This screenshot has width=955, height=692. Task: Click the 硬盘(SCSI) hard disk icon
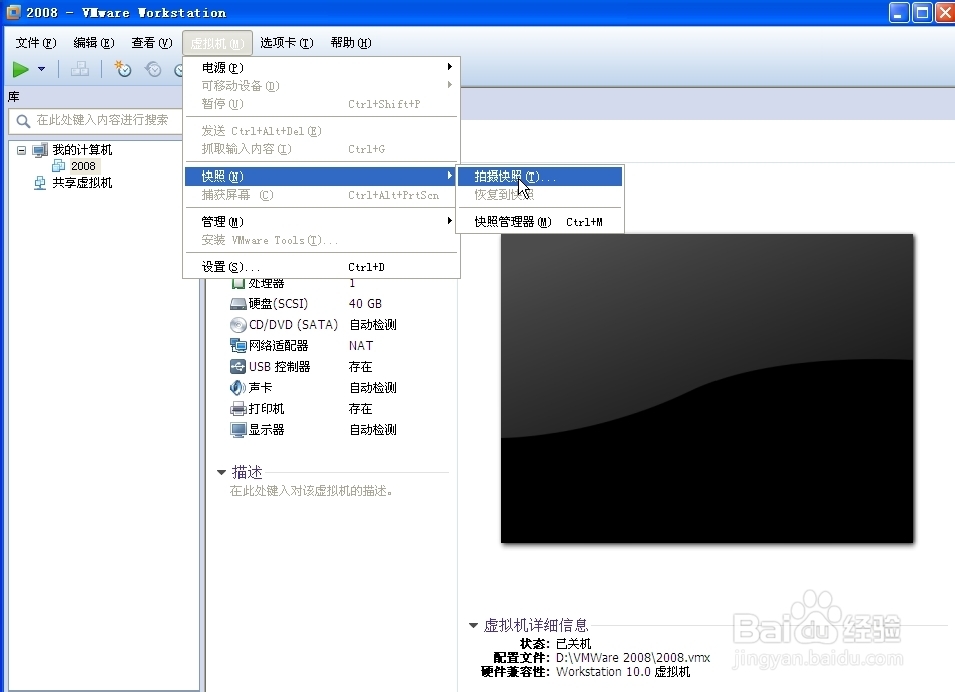(238, 304)
